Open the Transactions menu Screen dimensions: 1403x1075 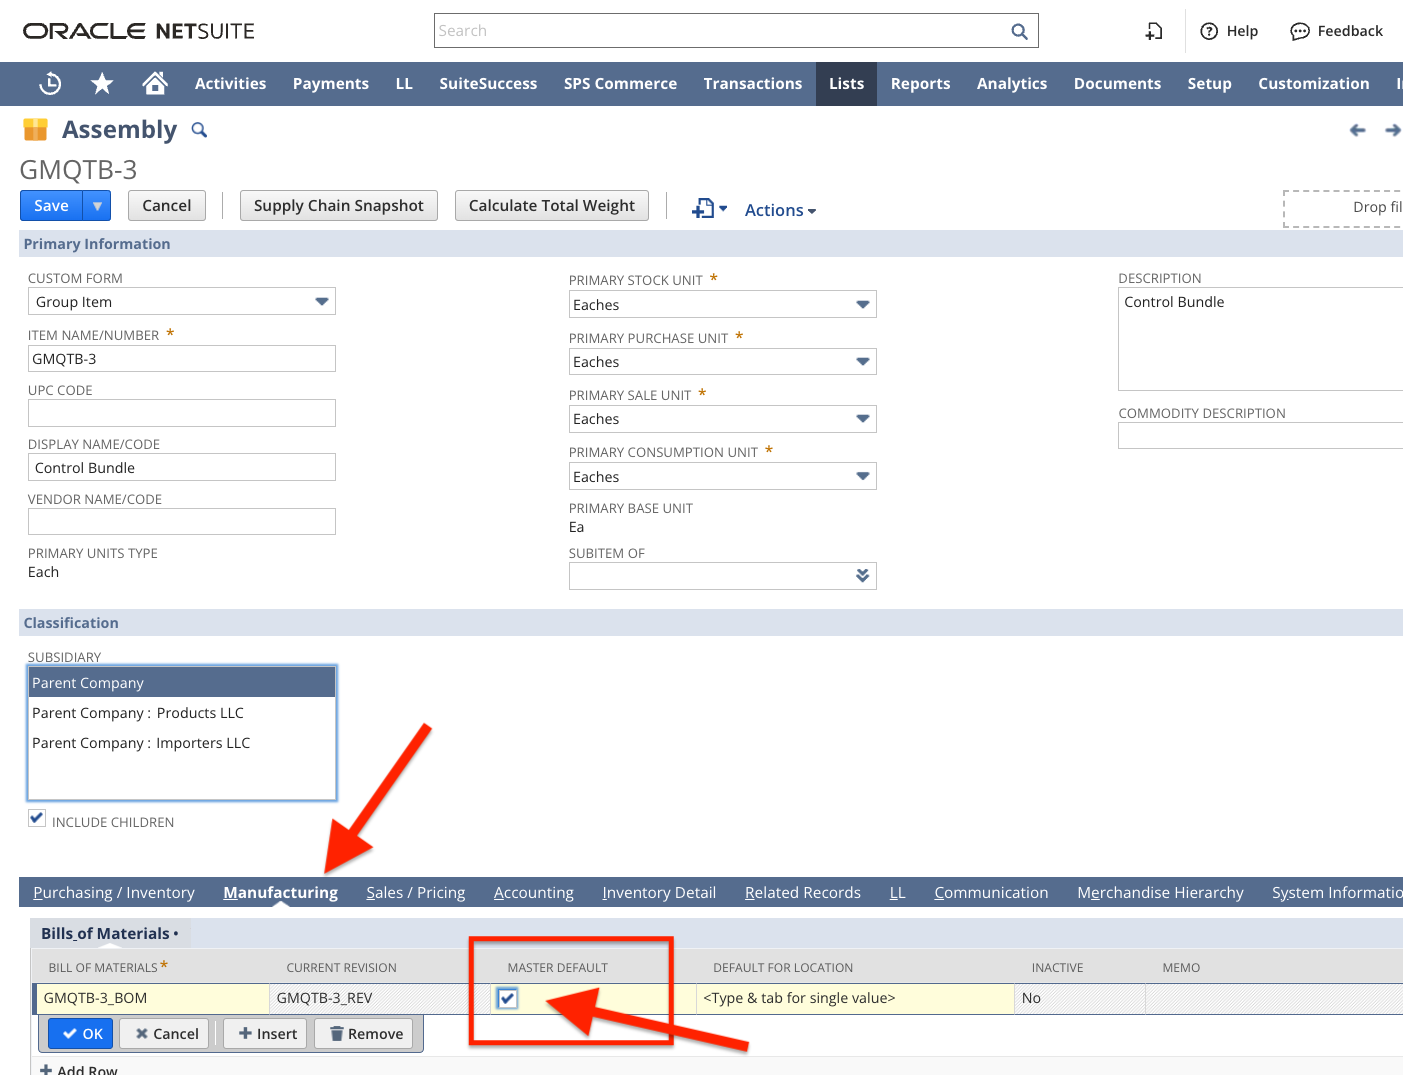(753, 84)
